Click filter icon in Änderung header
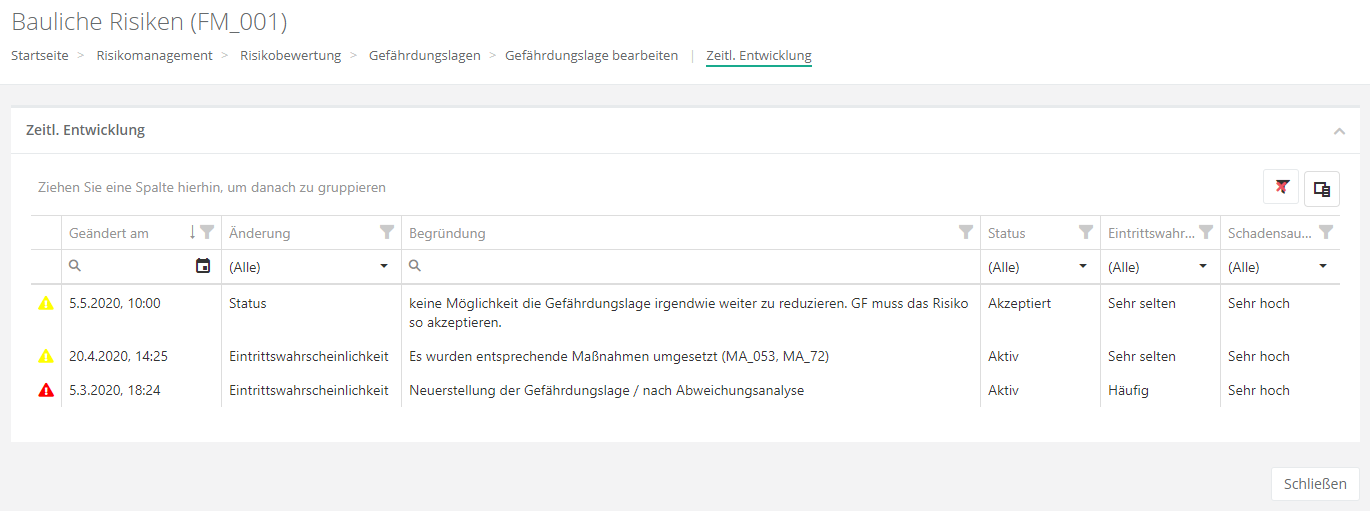 [387, 232]
